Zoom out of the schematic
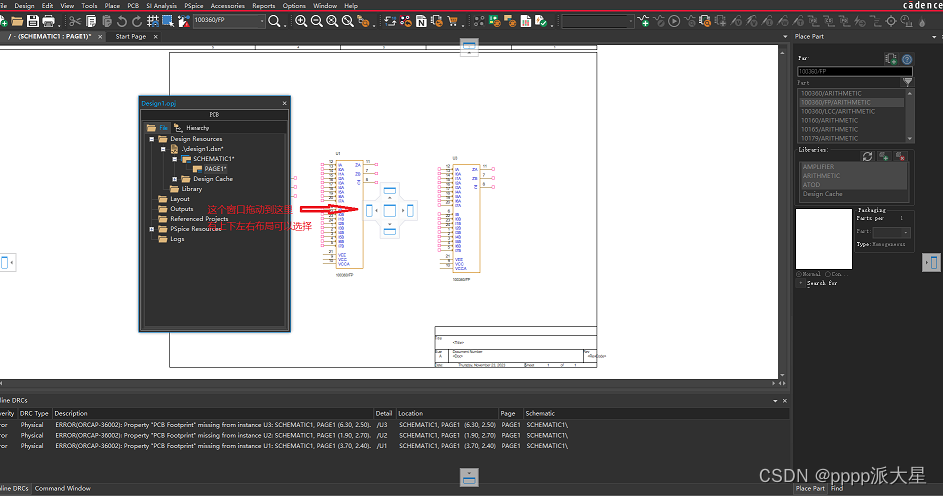 pyautogui.click(x=317, y=22)
